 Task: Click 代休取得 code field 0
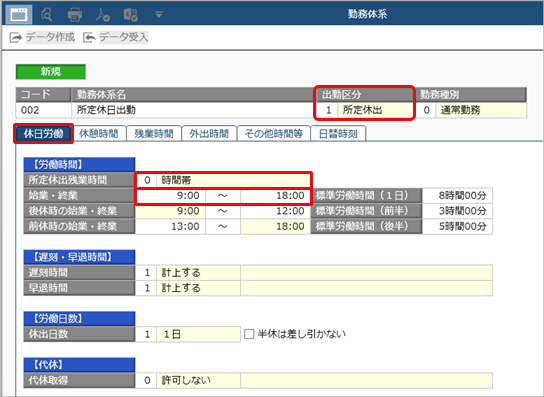click(x=146, y=381)
